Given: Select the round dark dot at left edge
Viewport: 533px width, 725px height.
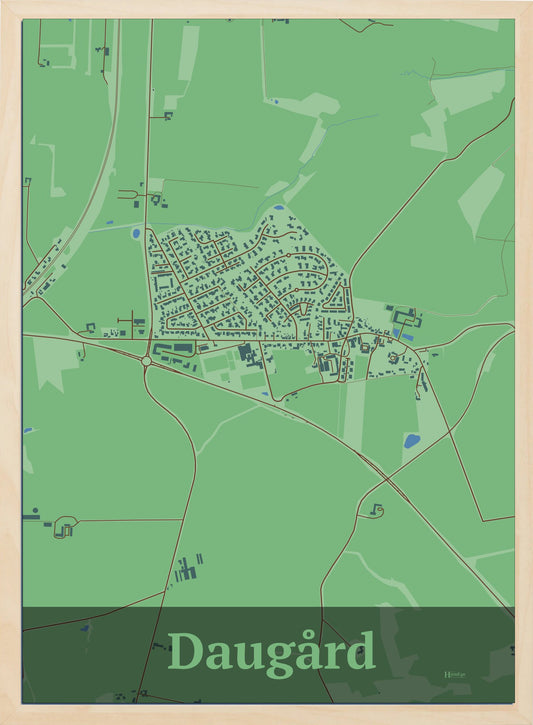Looking at the screenshot, I should tap(36, 510).
